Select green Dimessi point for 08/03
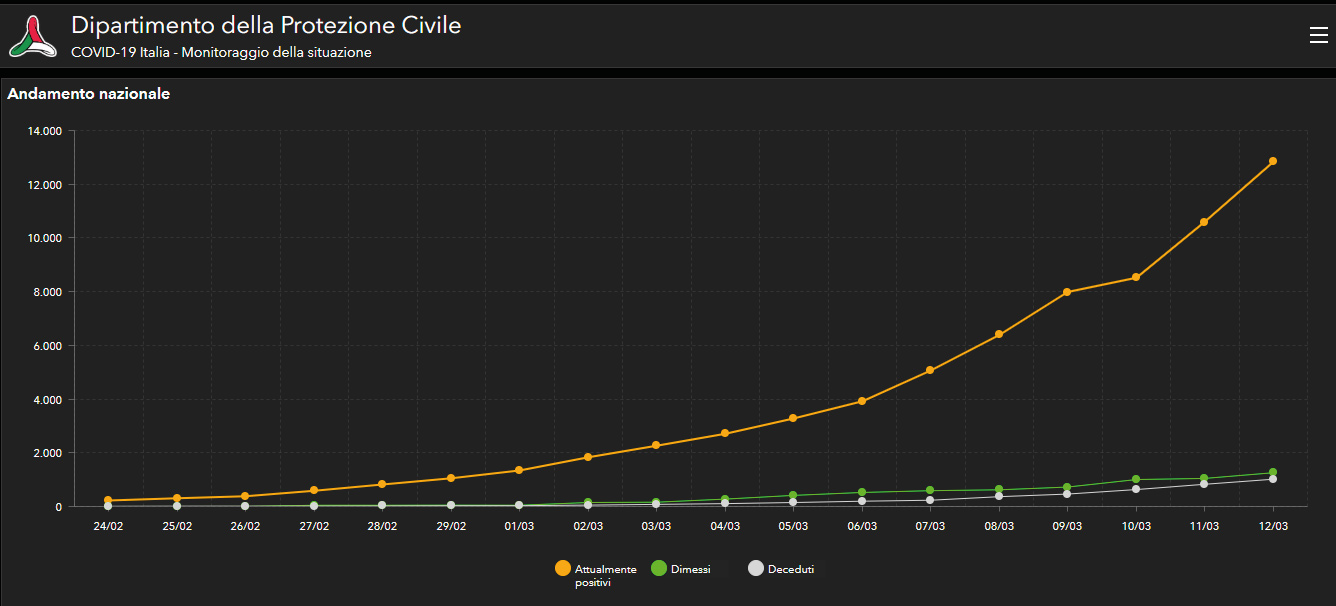Screen dimensions: 1336x606 [999, 490]
